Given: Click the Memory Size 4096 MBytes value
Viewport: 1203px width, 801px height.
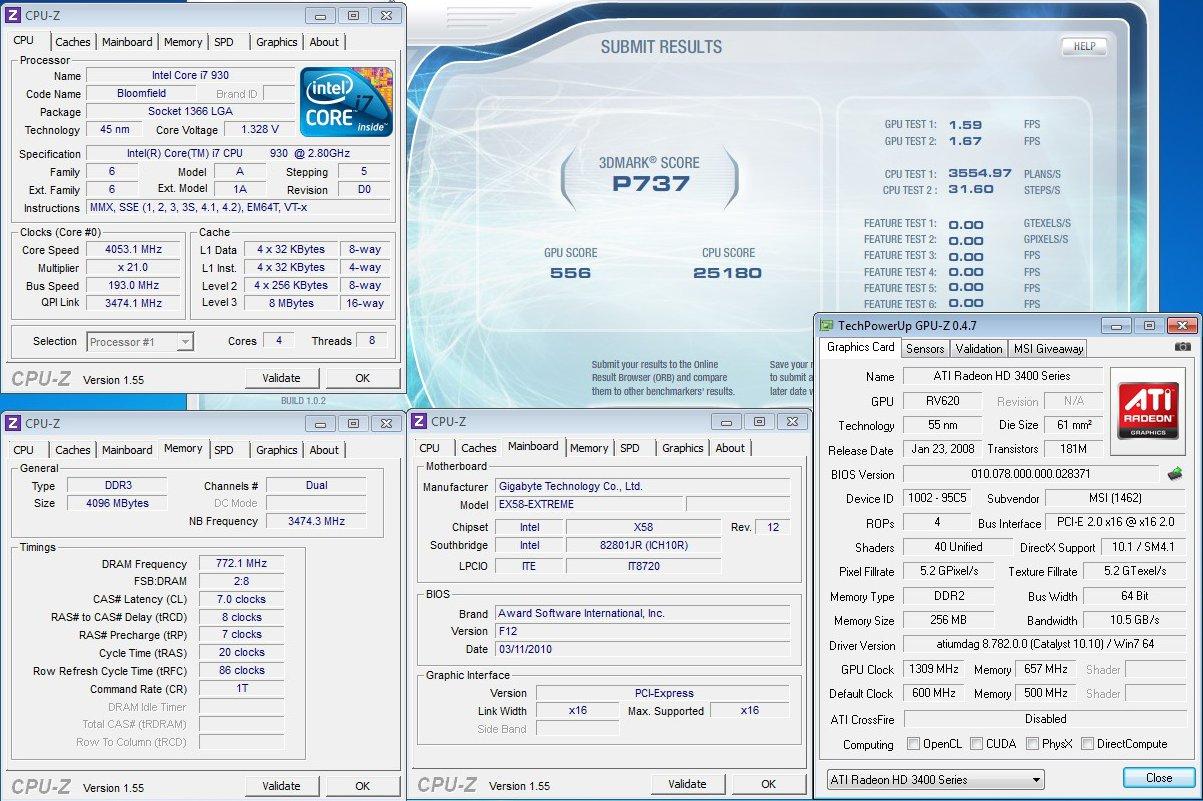Looking at the screenshot, I should (x=118, y=503).
